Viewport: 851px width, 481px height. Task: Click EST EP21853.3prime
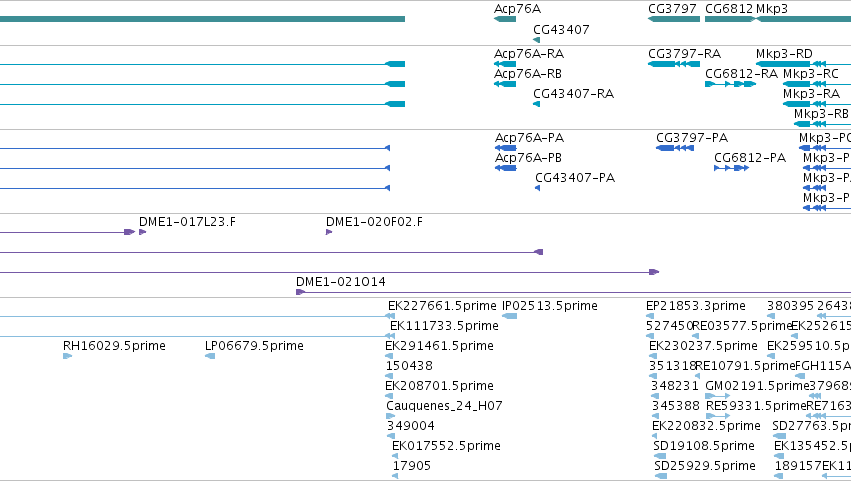696,306
